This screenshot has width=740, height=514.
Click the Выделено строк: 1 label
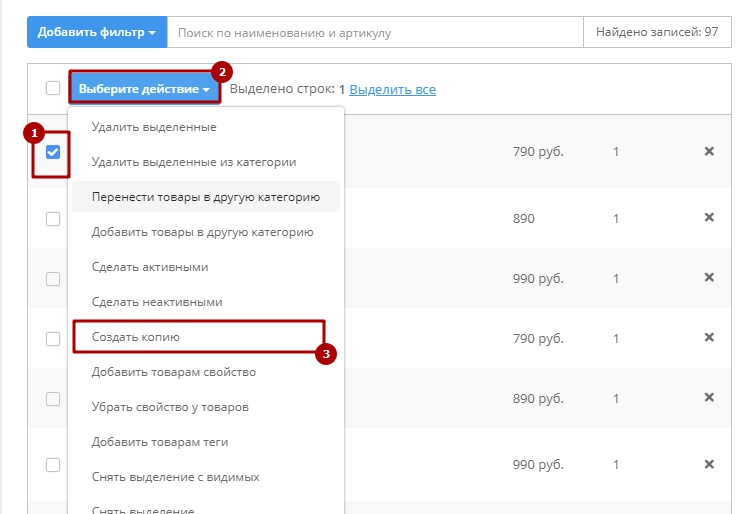tap(287, 89)
